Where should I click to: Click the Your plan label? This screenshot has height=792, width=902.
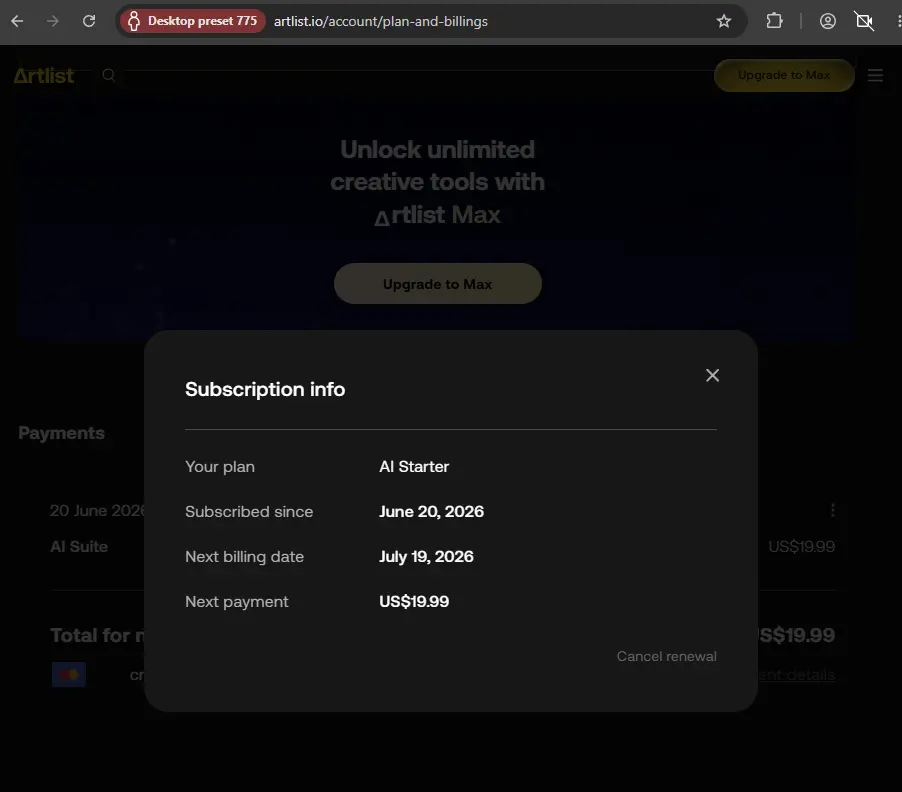220,466
